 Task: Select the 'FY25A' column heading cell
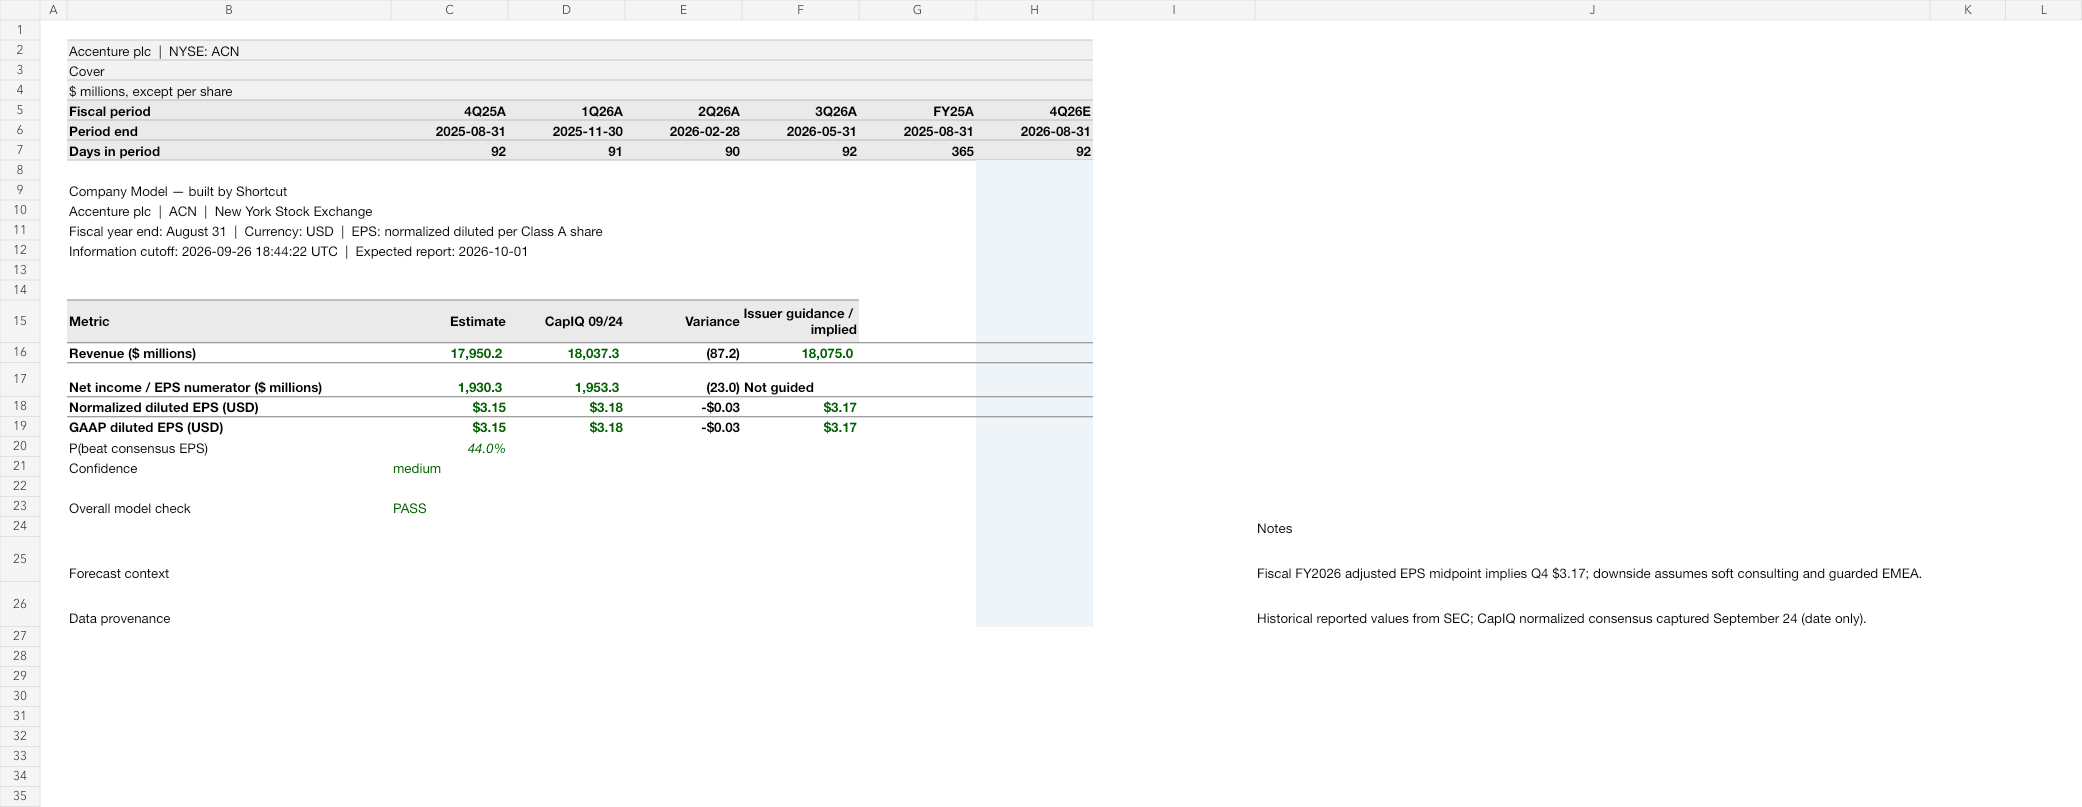[x=918, y=111]
